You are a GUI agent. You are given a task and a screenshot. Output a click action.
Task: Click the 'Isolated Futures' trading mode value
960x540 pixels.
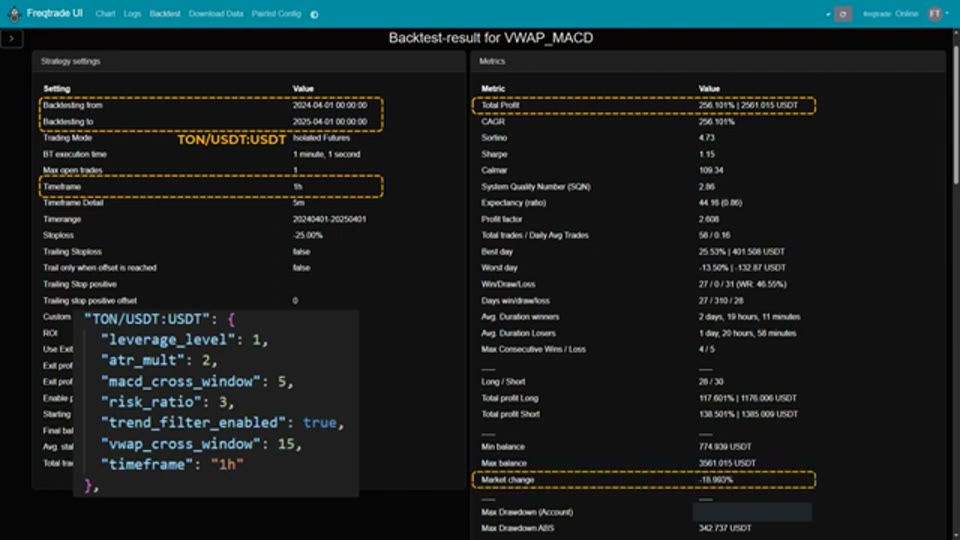[321, 138]
